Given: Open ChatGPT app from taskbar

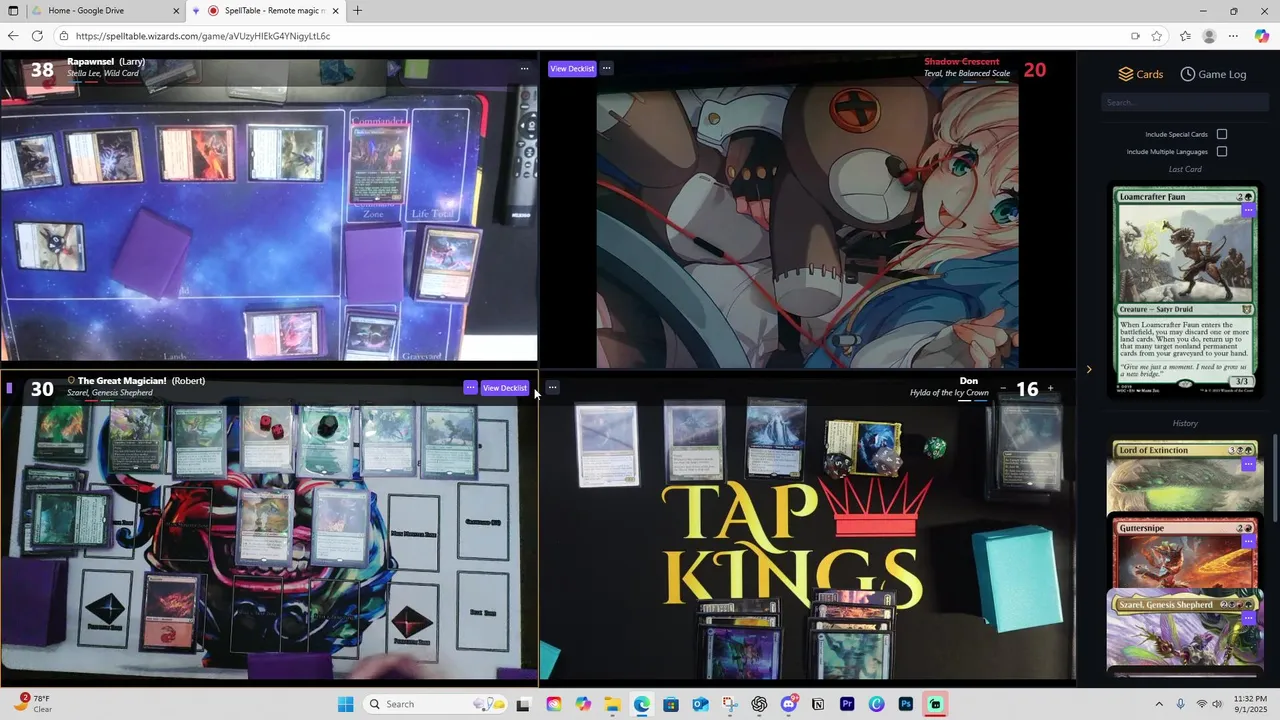Looking at the screenshot, I should (759, 704).
